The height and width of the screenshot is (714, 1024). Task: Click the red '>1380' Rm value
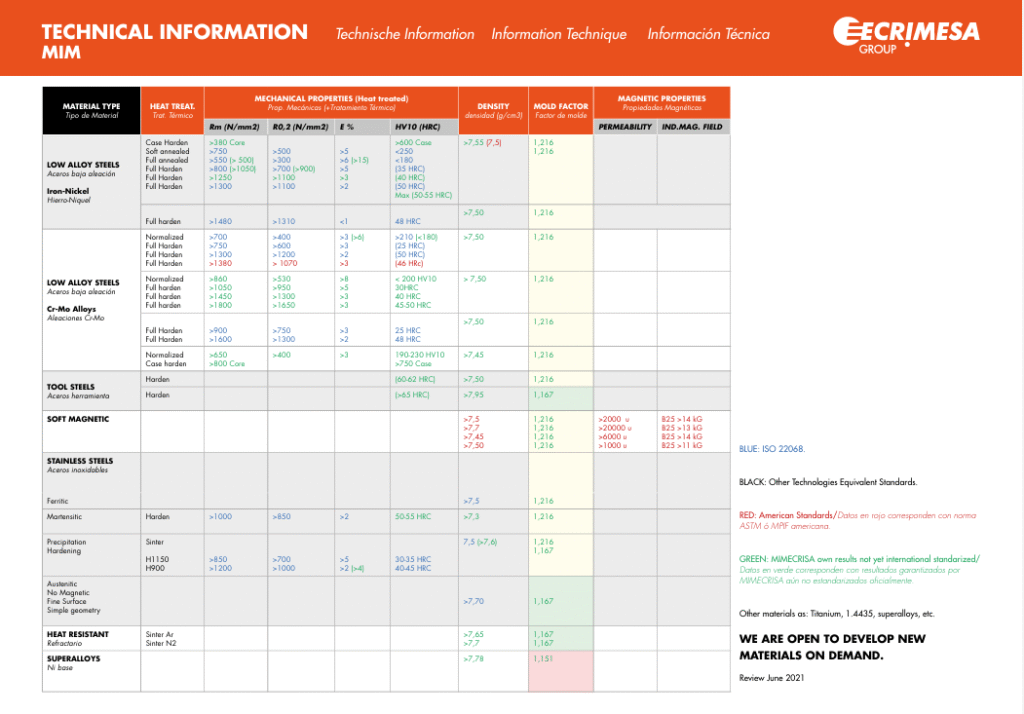220,263
